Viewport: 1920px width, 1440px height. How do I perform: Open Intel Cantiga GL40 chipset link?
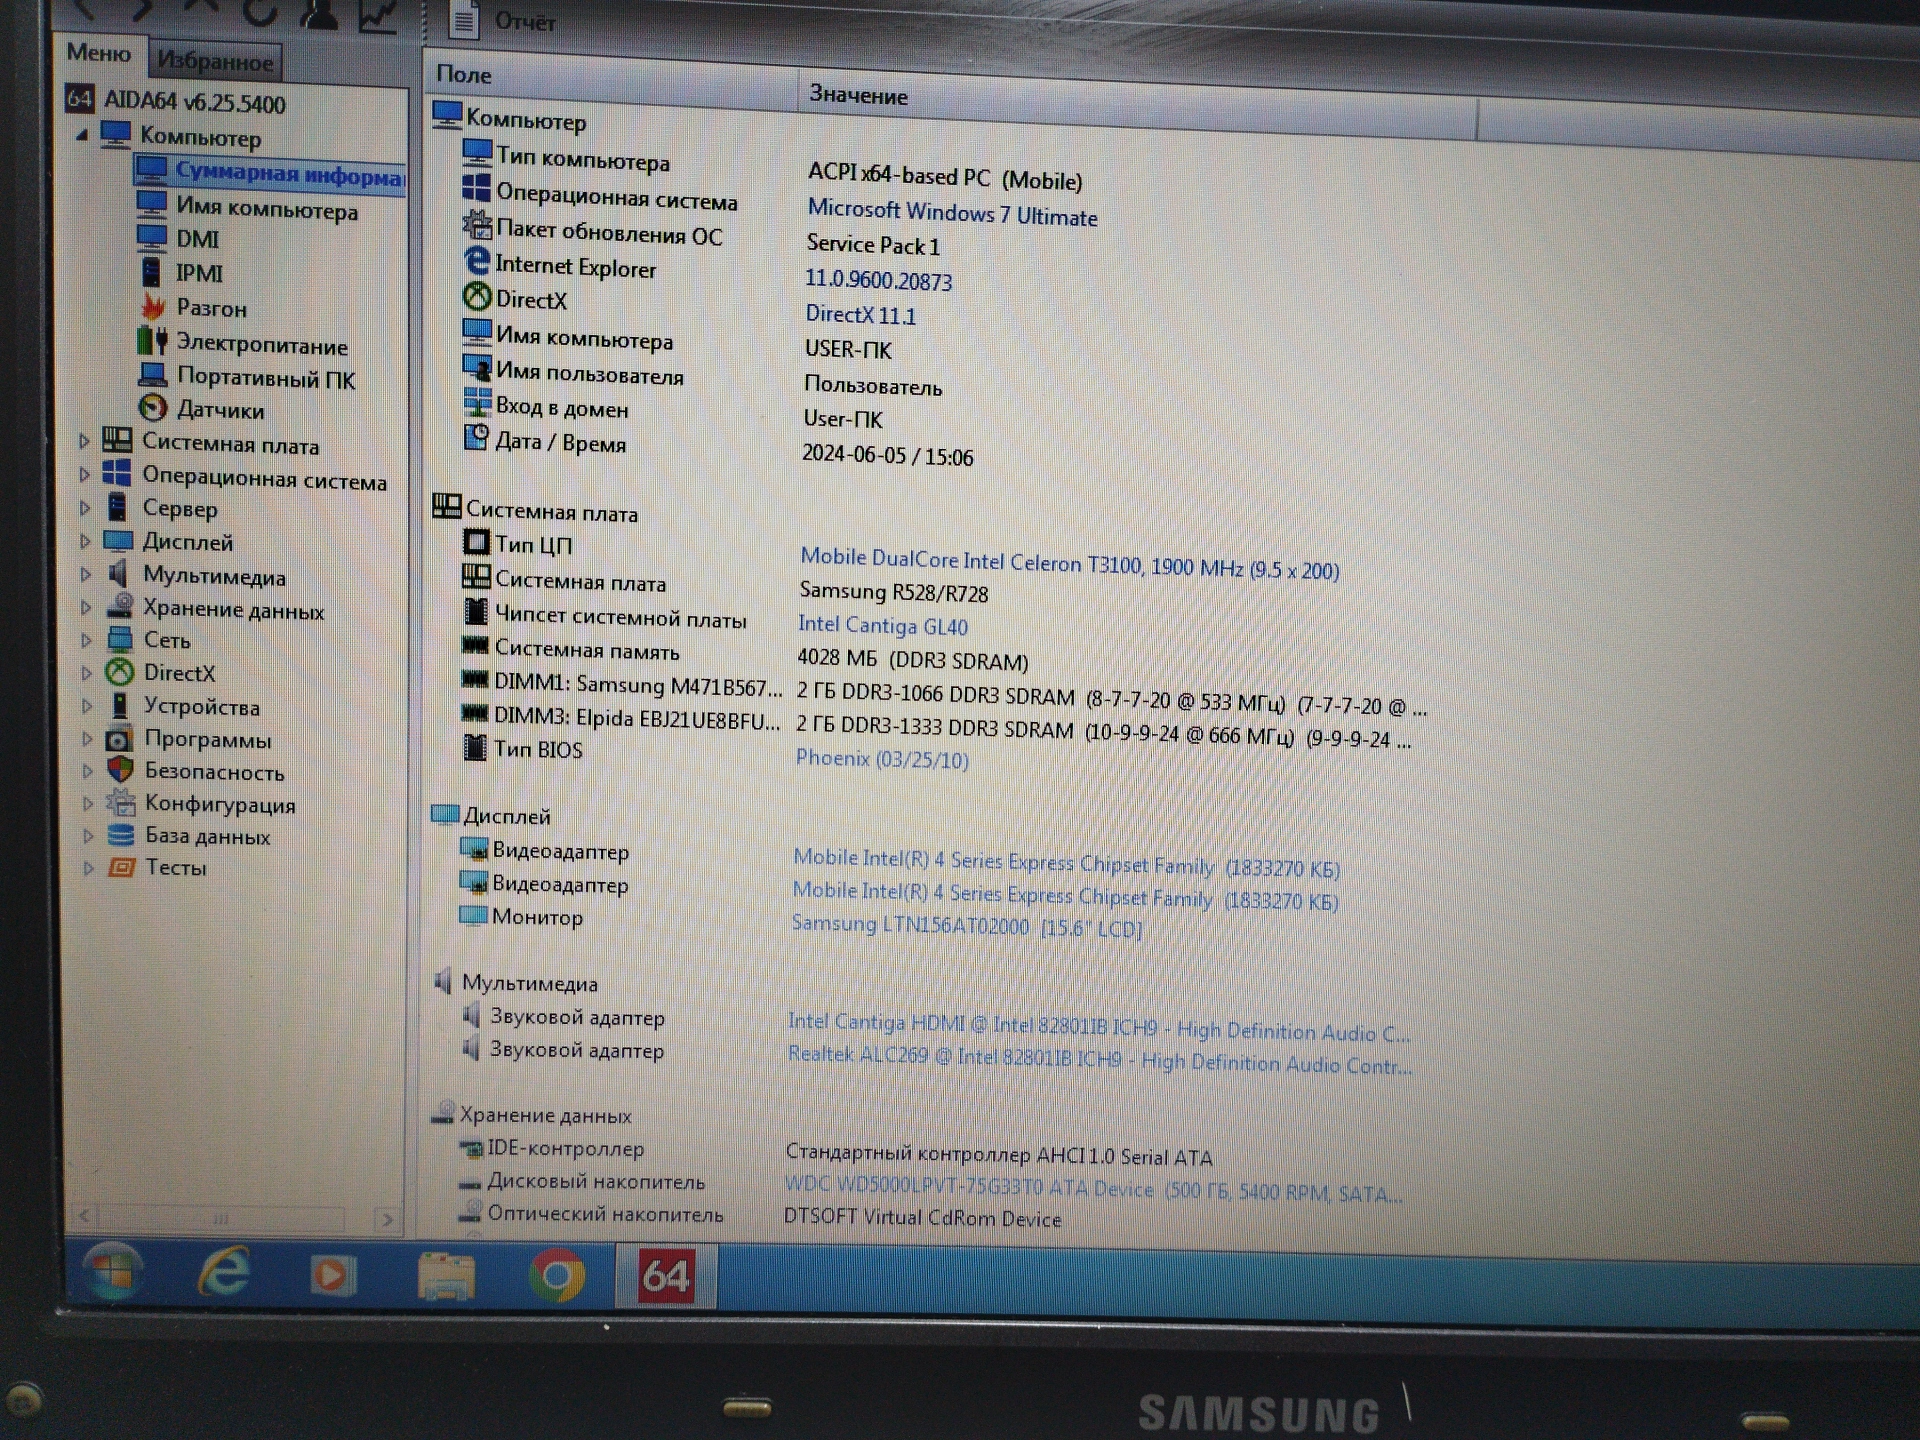coord(882,626)
